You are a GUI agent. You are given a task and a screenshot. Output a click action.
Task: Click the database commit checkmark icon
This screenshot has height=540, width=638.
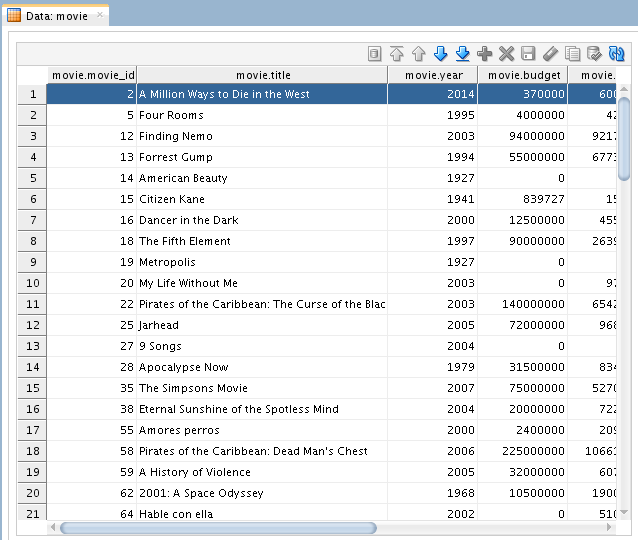[594, 53]
